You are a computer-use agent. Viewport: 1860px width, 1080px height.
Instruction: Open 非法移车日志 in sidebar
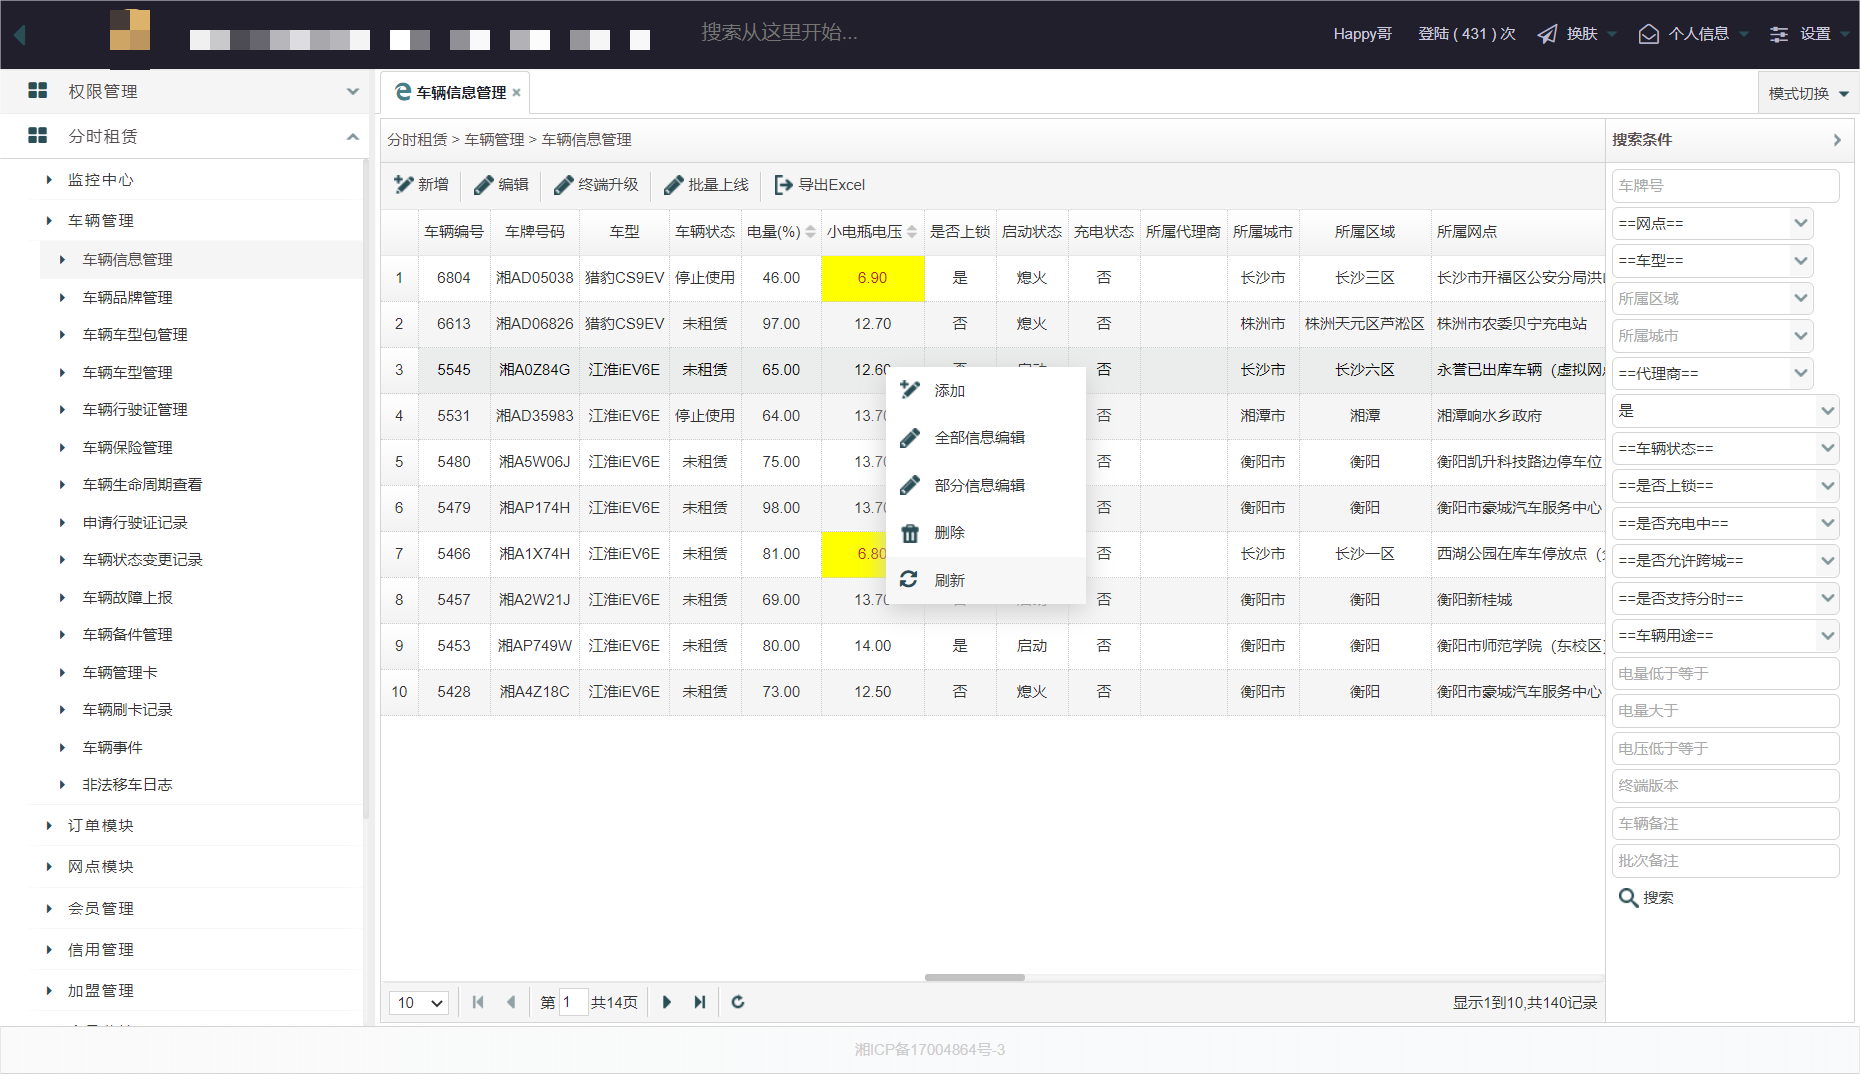coord(128,785)
